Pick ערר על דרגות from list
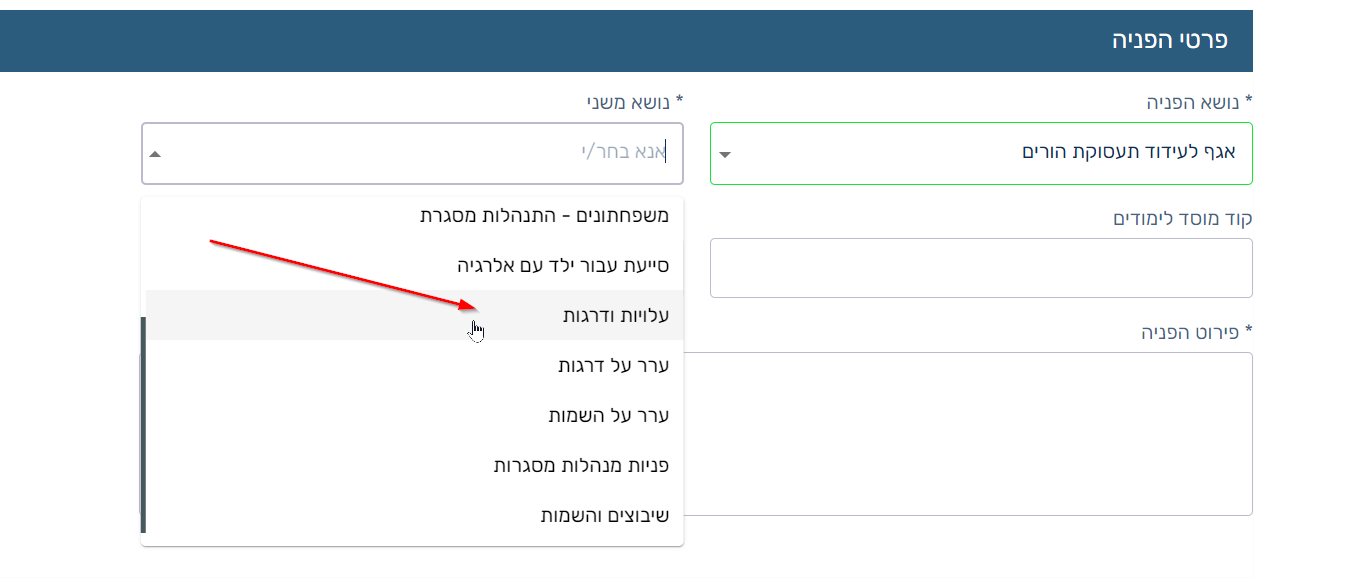 tap(613, 366)
